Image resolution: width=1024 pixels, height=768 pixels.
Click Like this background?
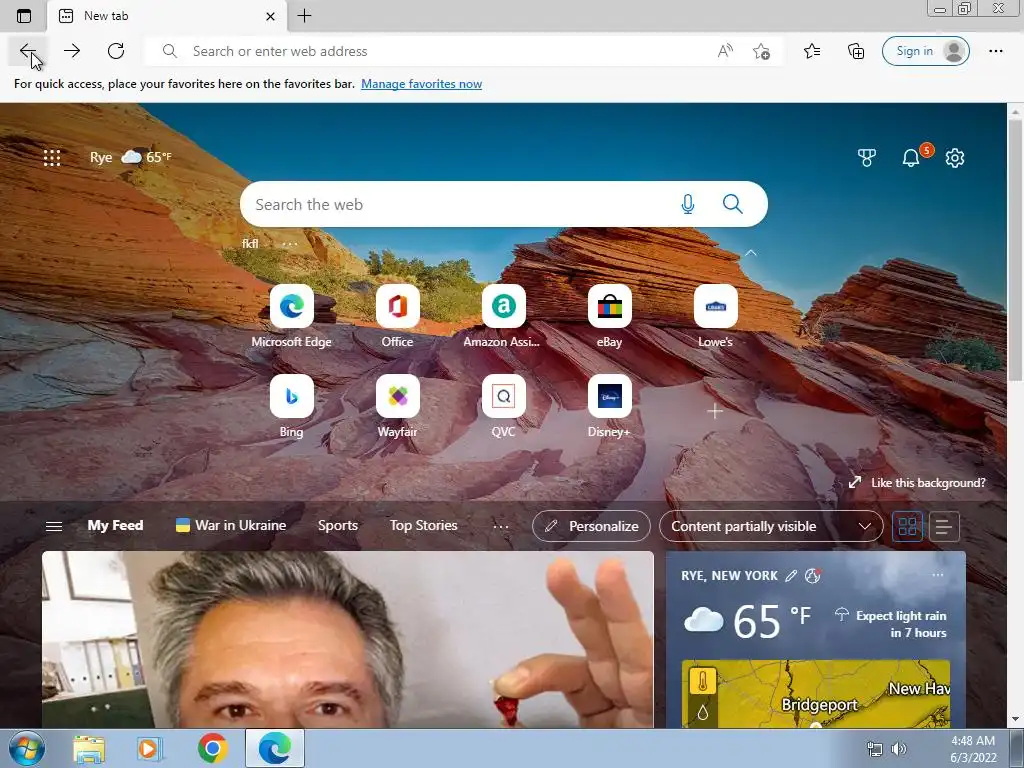(x=917, y=483)
